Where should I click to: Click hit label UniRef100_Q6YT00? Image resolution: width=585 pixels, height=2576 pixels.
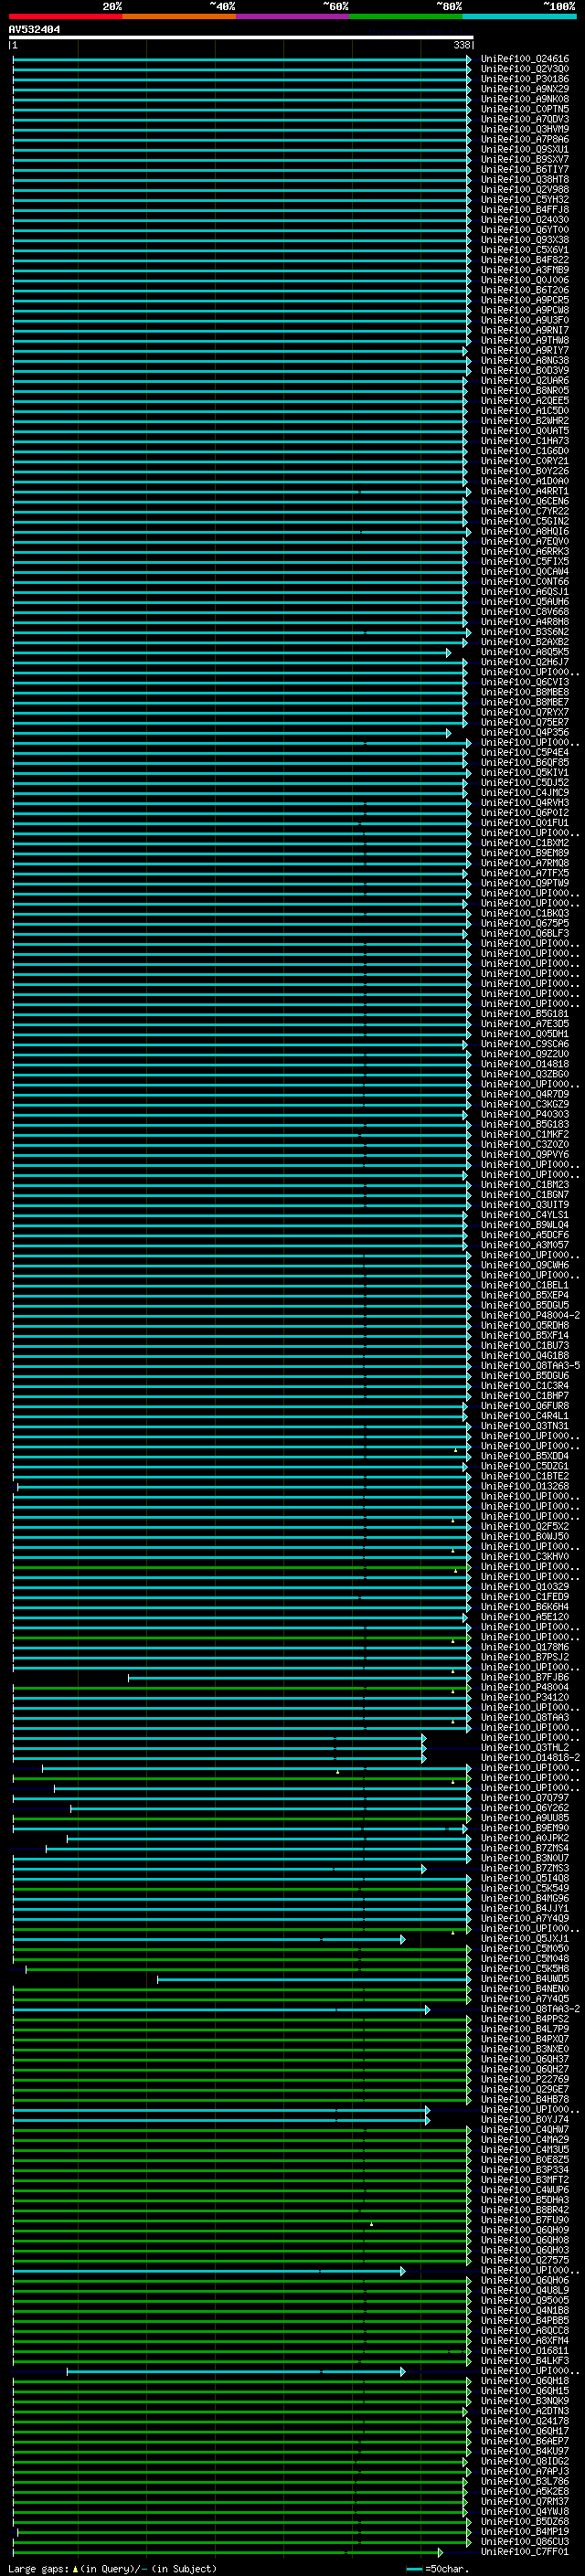[525, 230]
